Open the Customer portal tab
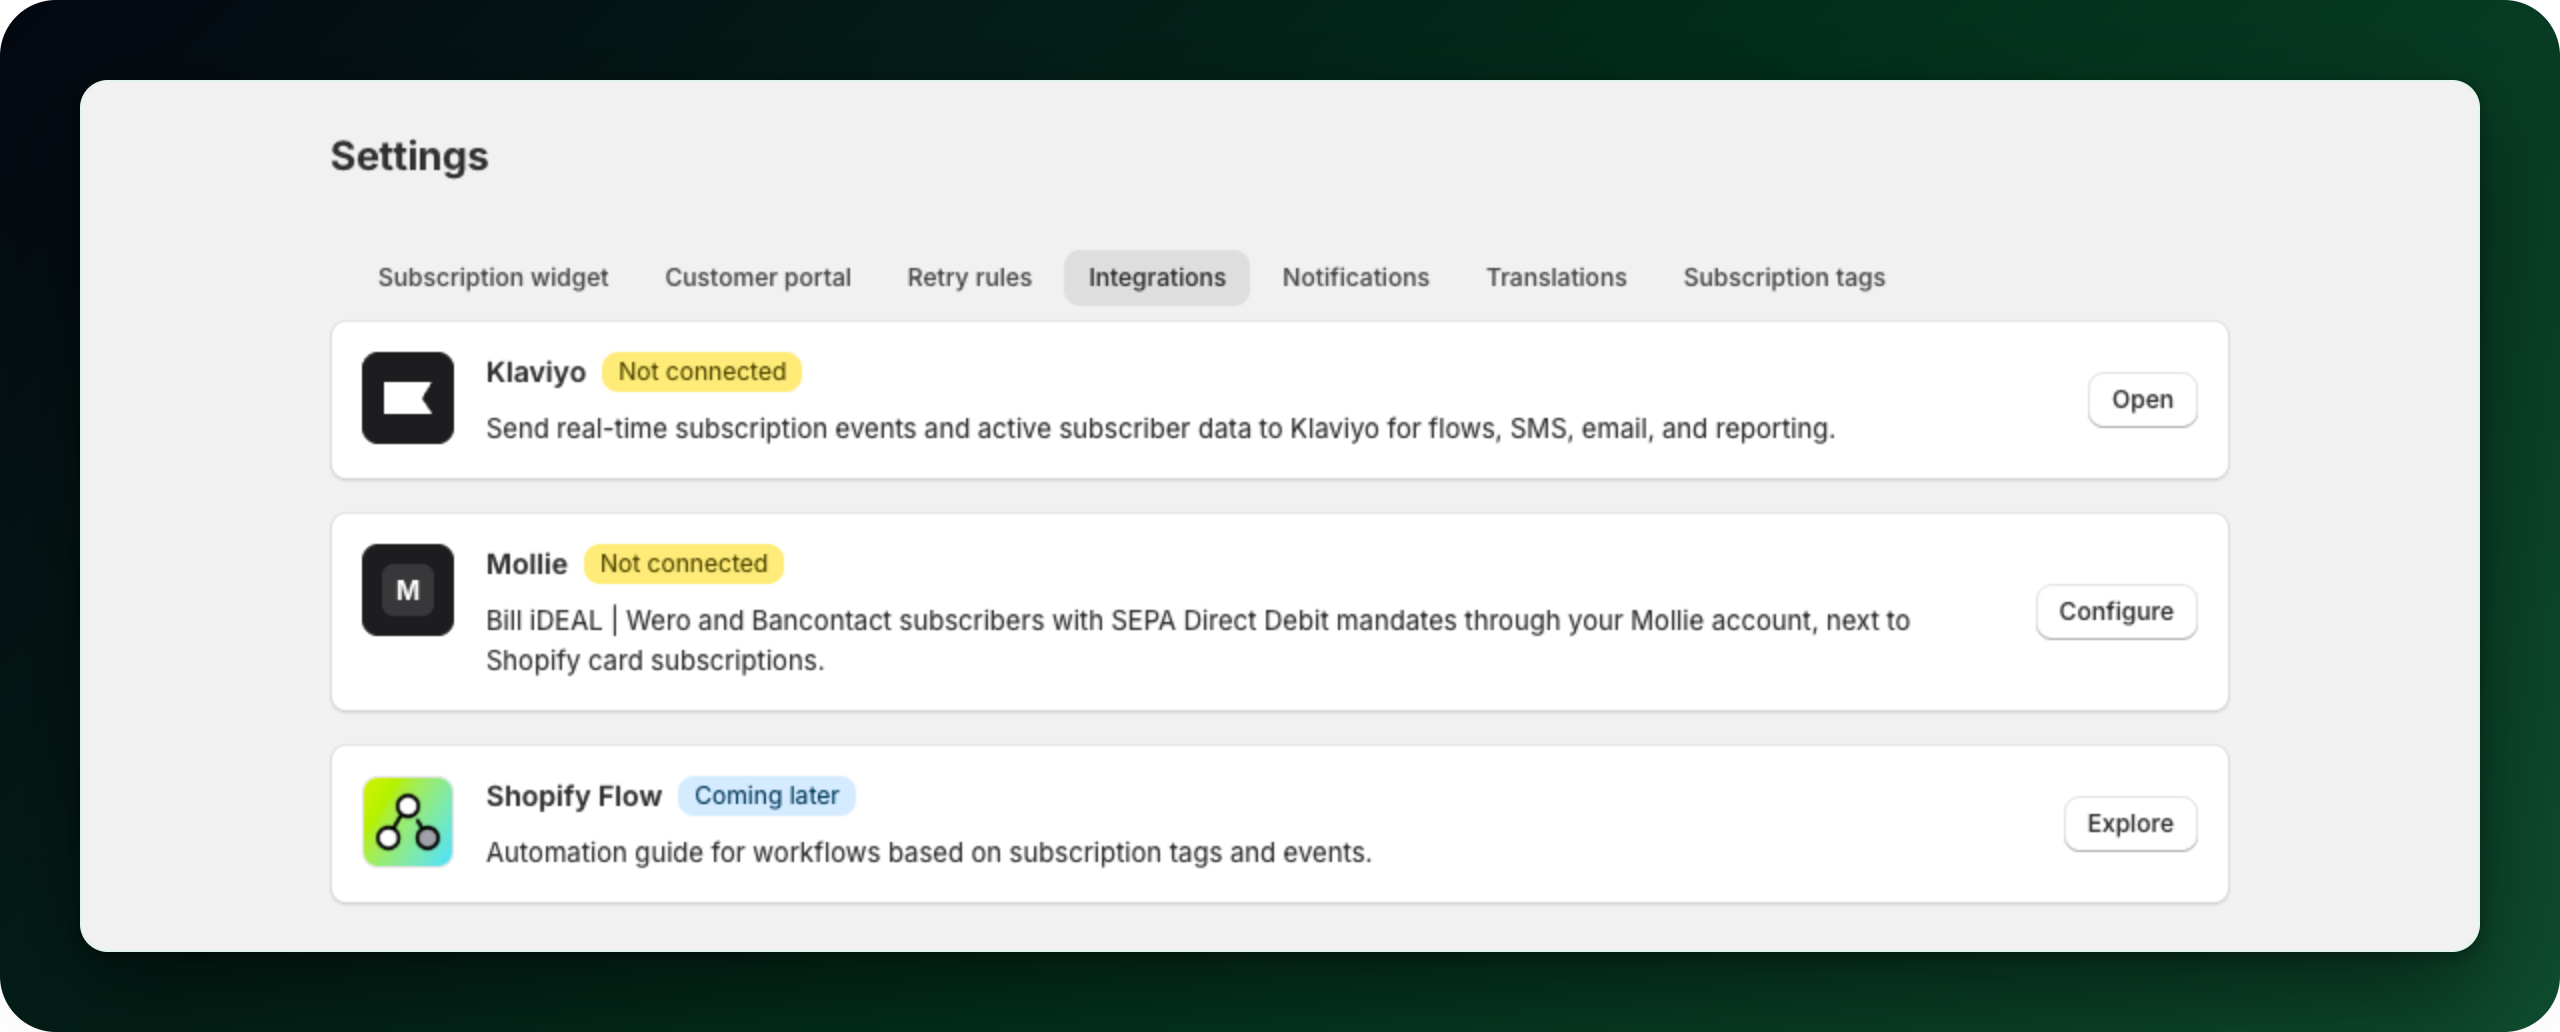2560x1032 pixels. pyautogui.click(x=758, y=277)
